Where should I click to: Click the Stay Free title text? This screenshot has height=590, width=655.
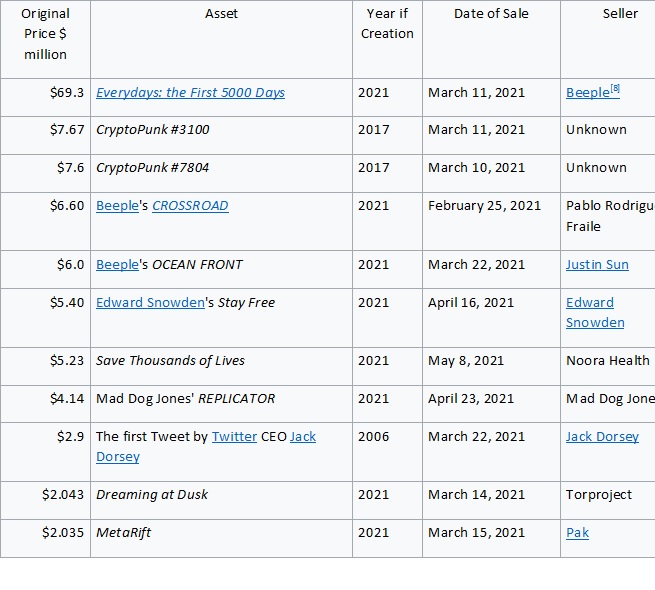246,303
